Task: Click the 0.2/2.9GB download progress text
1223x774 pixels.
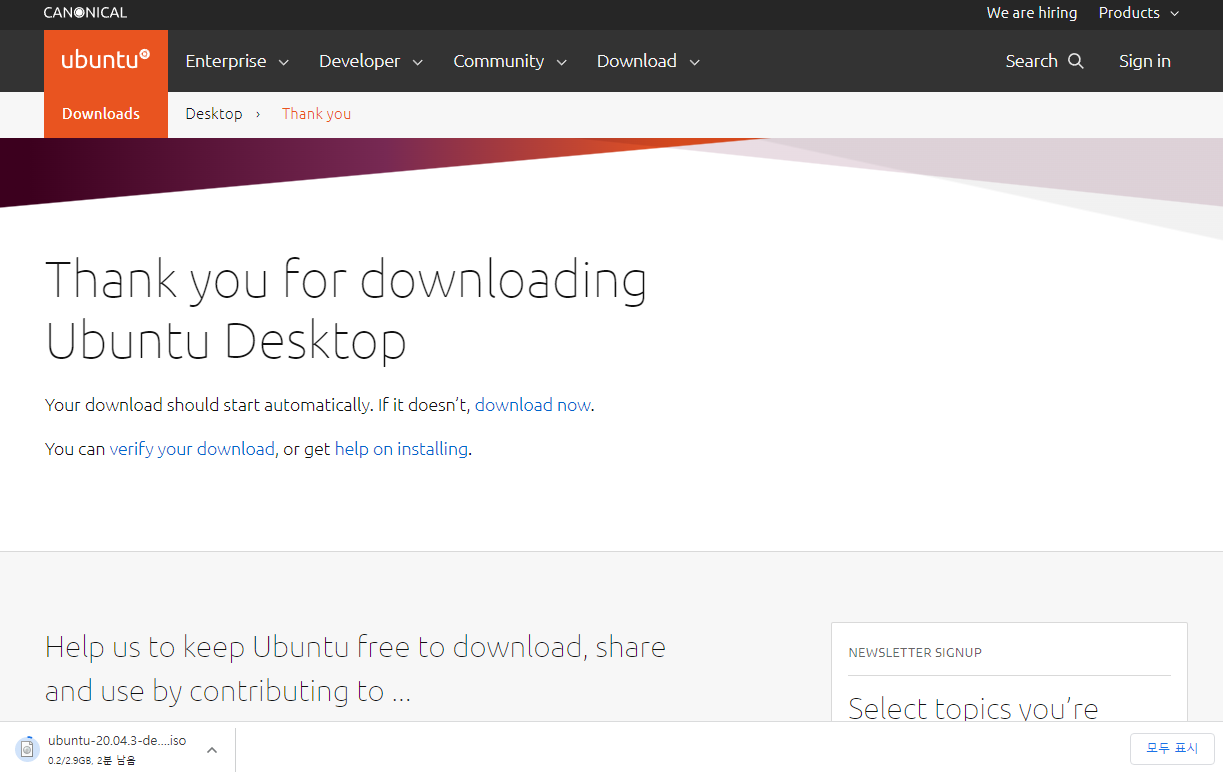Action: (x=91, y=761)
